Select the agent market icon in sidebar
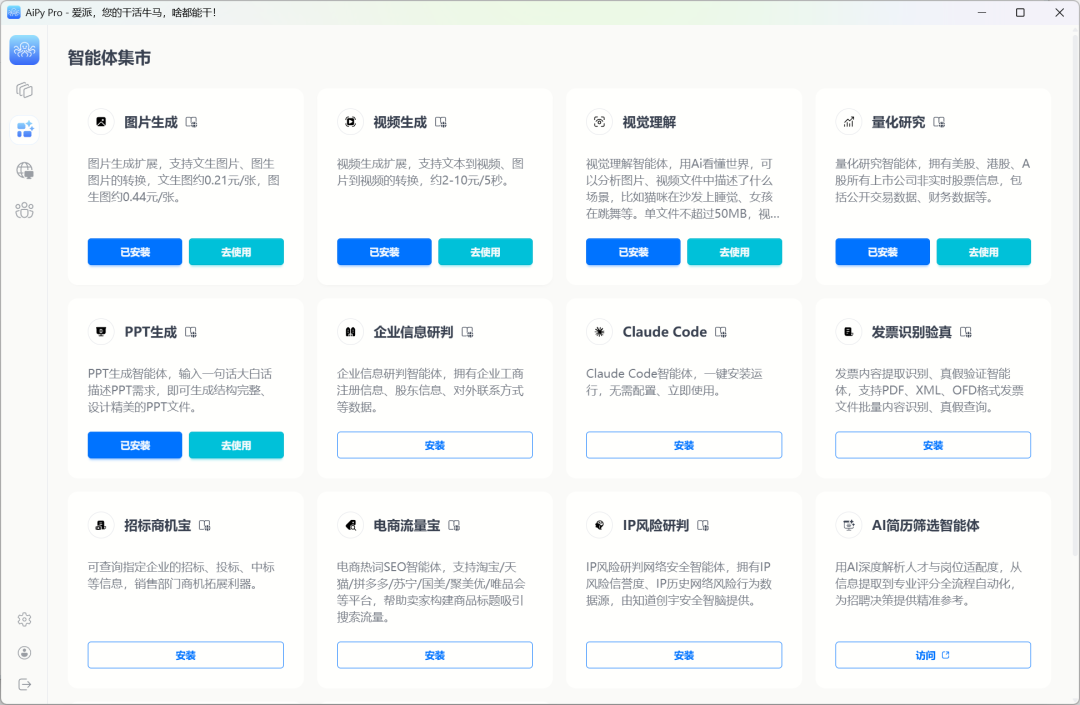The width and height of the screenshot is (1080, 705). [25, 129]
